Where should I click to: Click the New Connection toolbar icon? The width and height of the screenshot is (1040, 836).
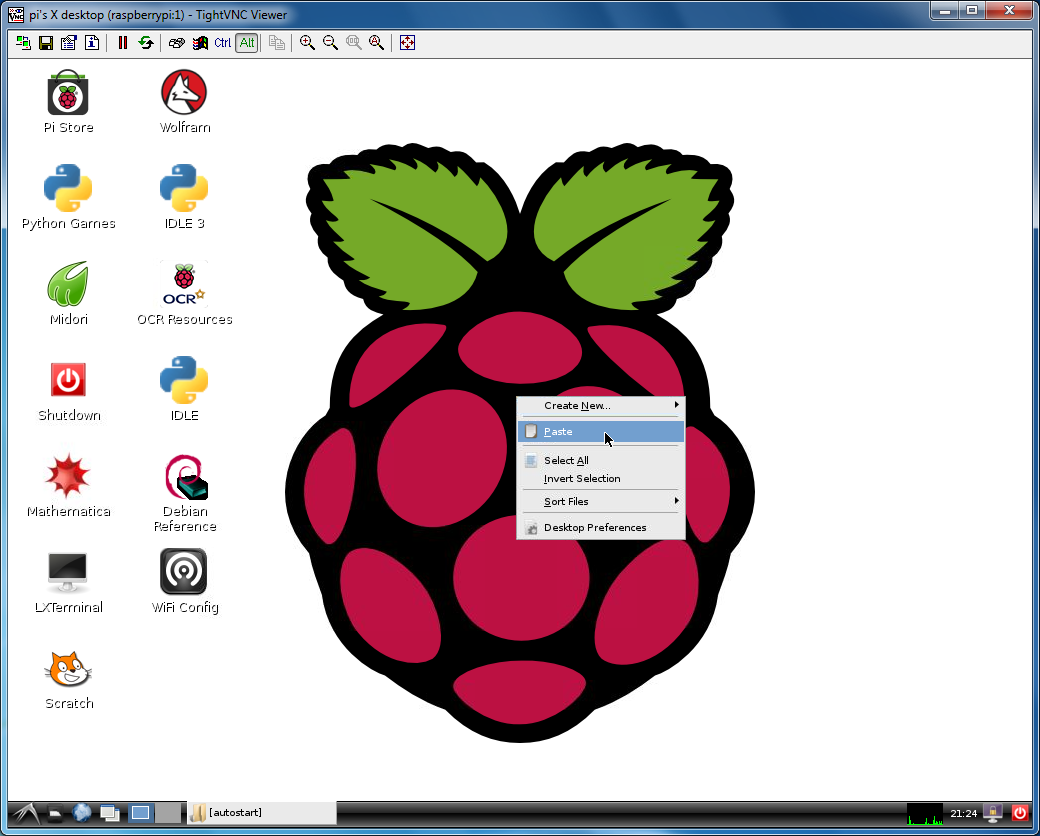coord(23,43)
